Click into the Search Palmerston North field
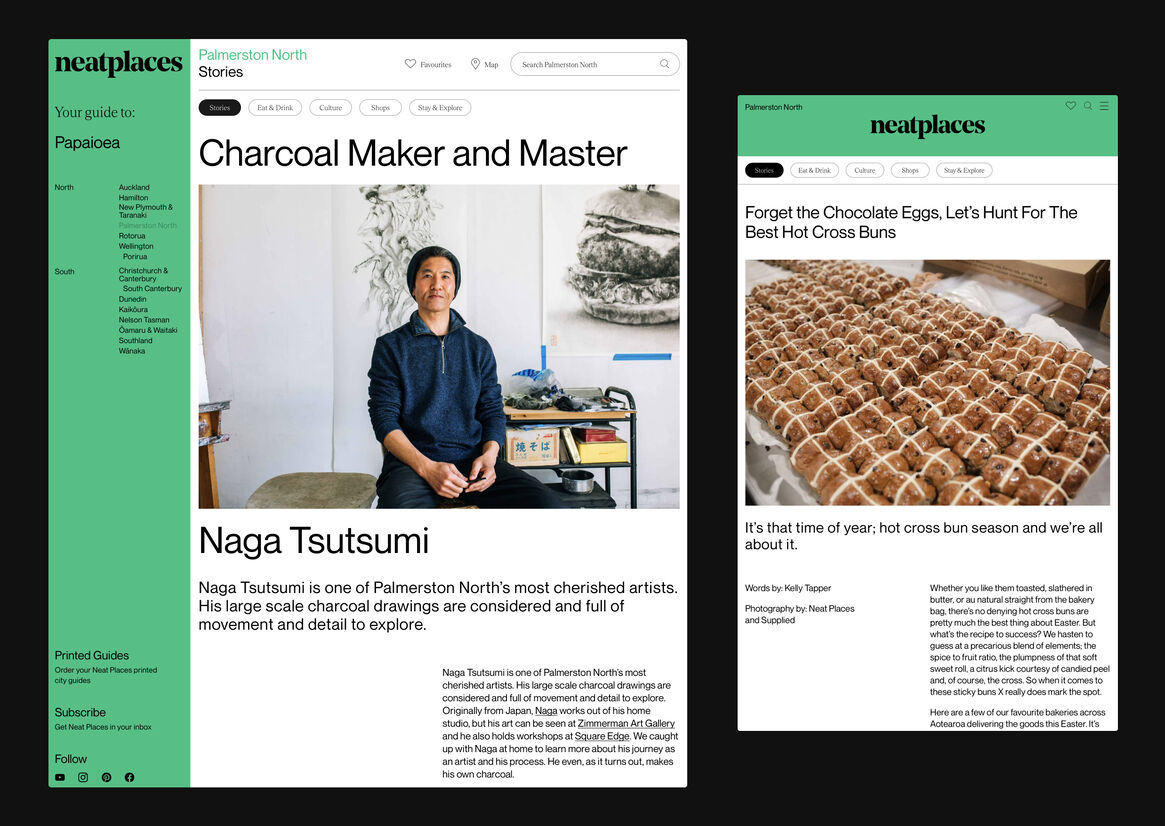This screenshot has height=826, width=1165. (585, 64)
